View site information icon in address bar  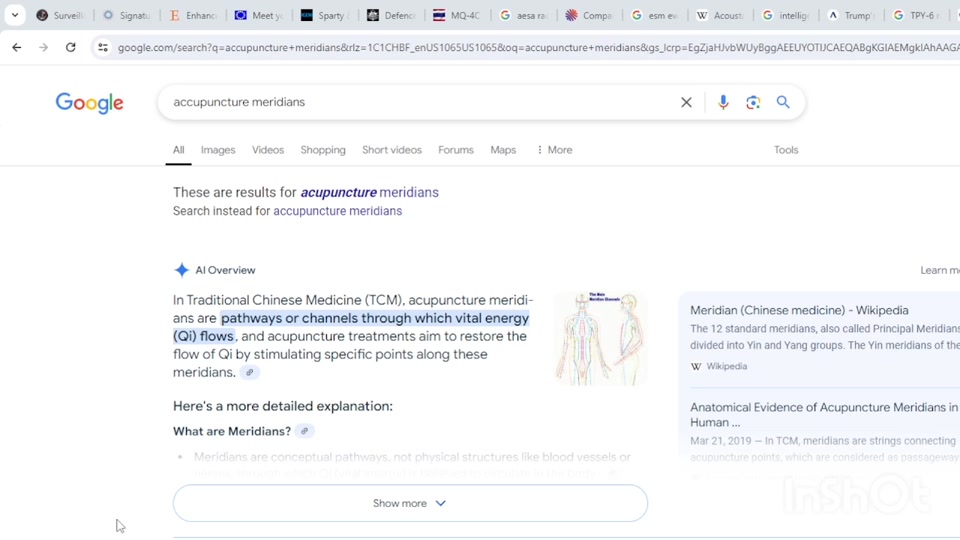click(x=102, y=47)
